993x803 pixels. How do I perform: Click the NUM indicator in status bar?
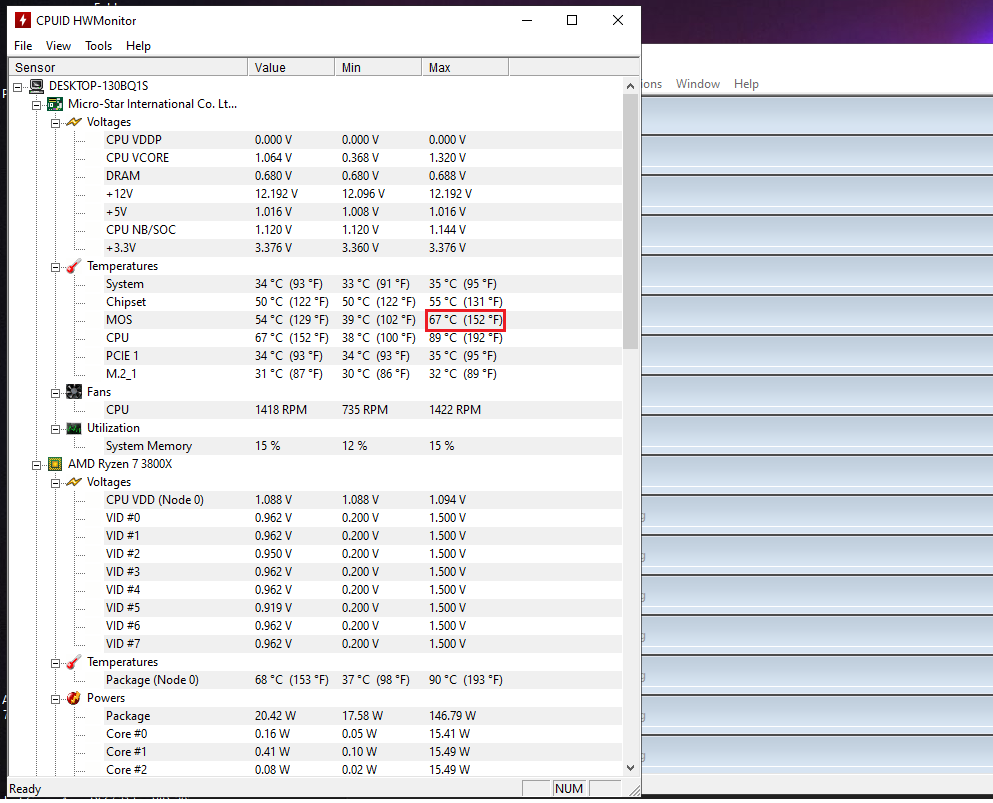(x=569, y=788)
